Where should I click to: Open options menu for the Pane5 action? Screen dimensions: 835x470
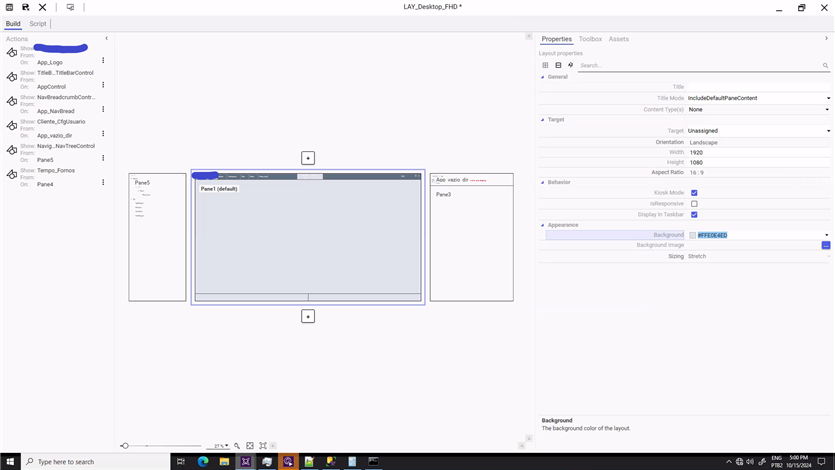tap(103, 158)
